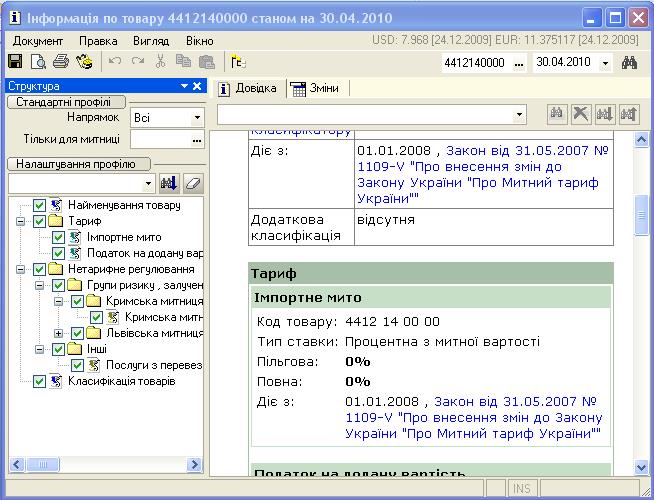Open the Правка menu
This screenshot has height=500, width=654.
pos(98,41)
